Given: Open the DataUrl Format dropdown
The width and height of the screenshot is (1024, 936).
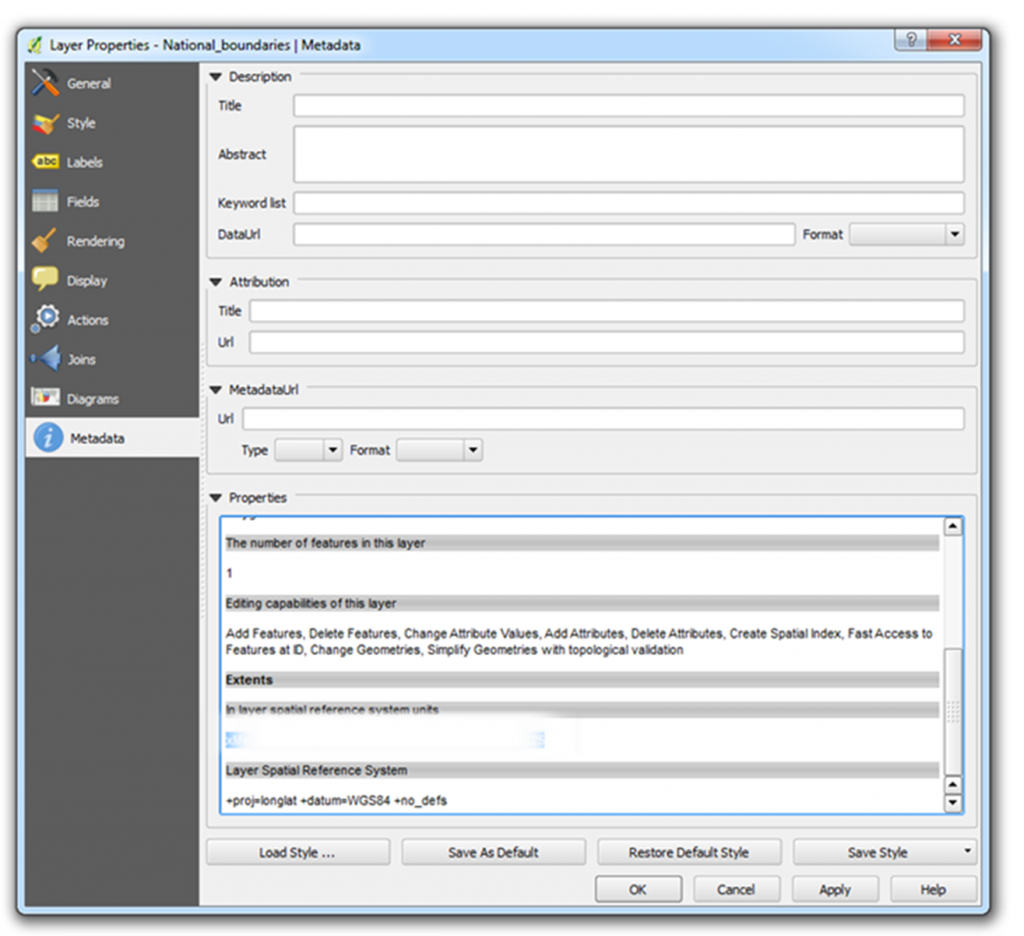Looking at the screenshot, I should (906, 234).
